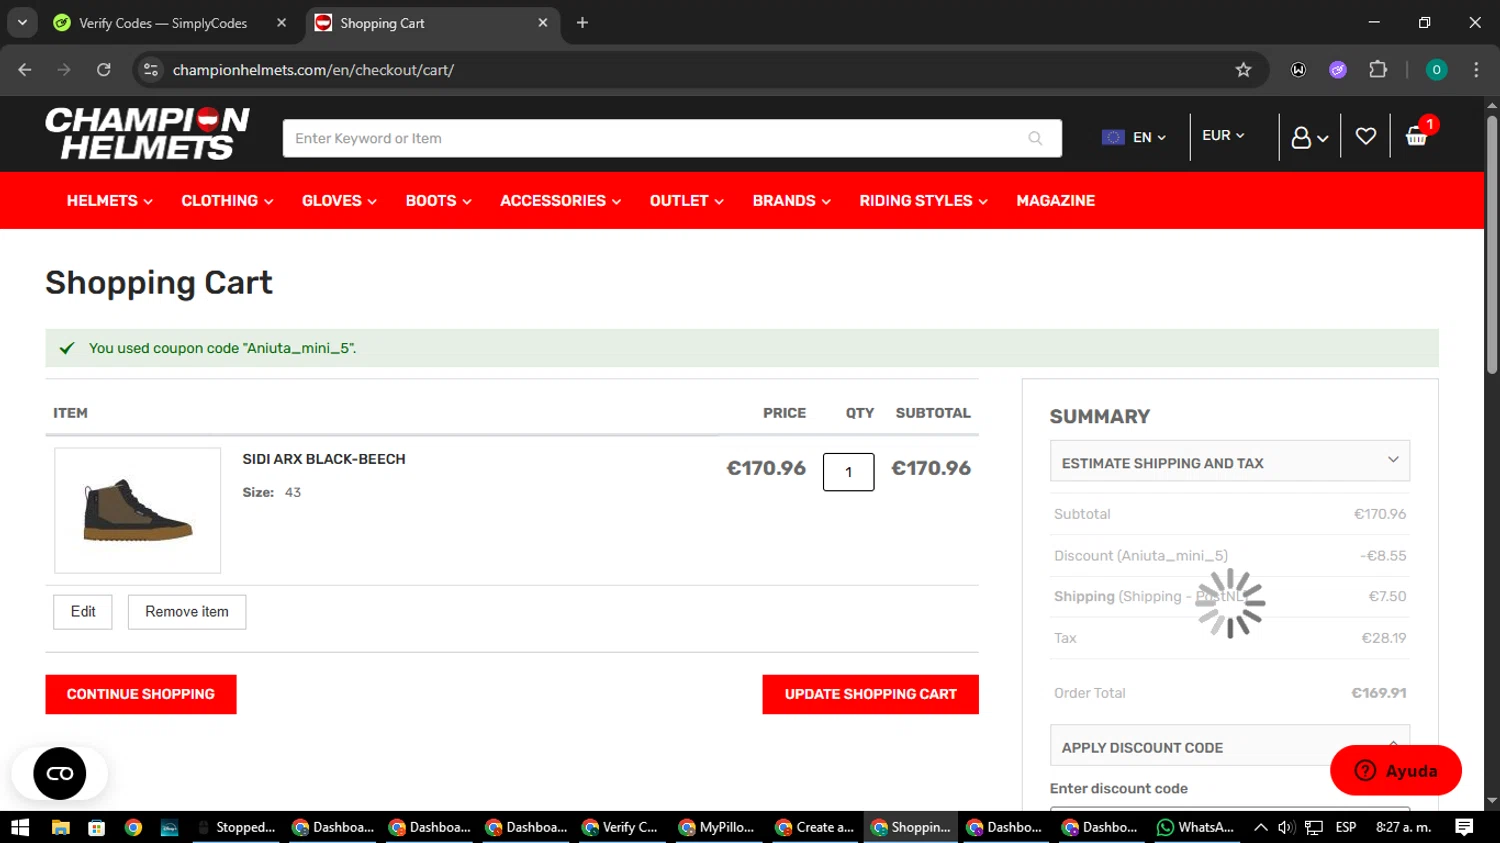The height and width of the screenshot is (843, 1500).
Task: Click the taskbar clock 8:27 a. m.
Action: coord(1404,827)
